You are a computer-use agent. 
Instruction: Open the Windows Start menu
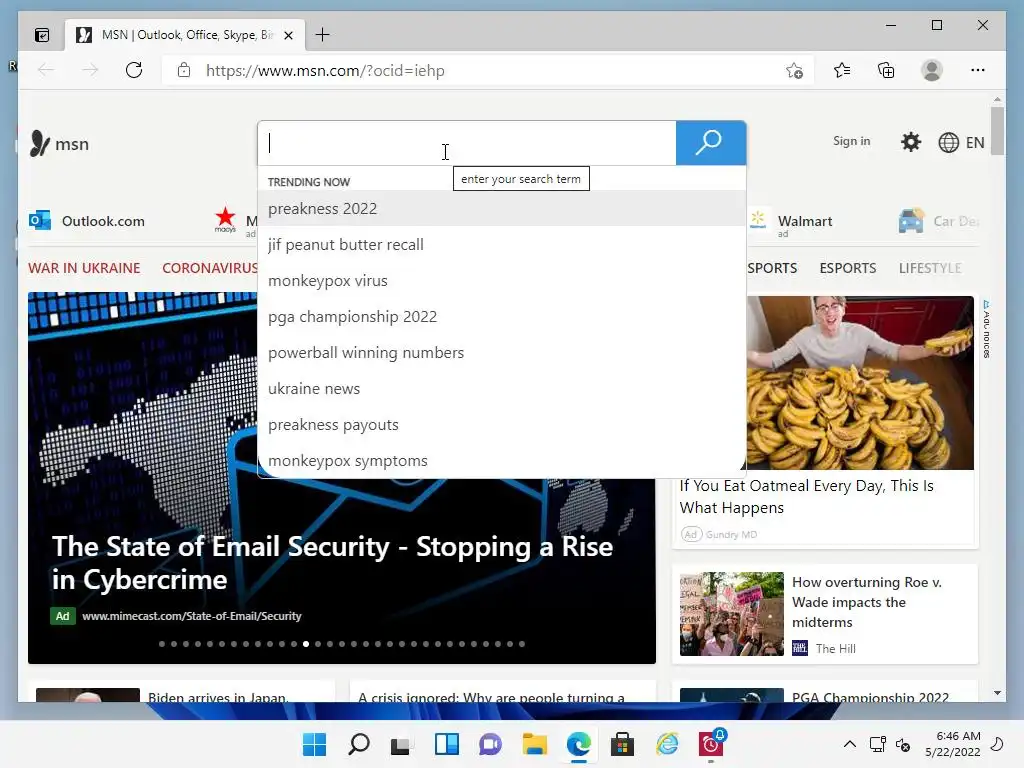tap(315, 744)
